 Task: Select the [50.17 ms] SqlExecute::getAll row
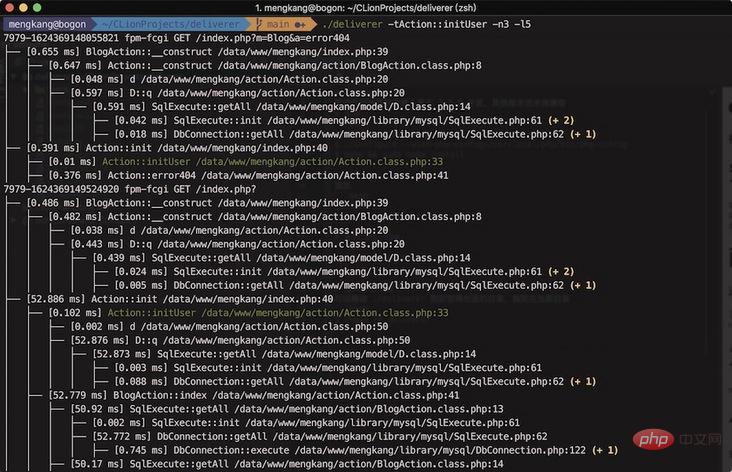(x=287, y=464)
